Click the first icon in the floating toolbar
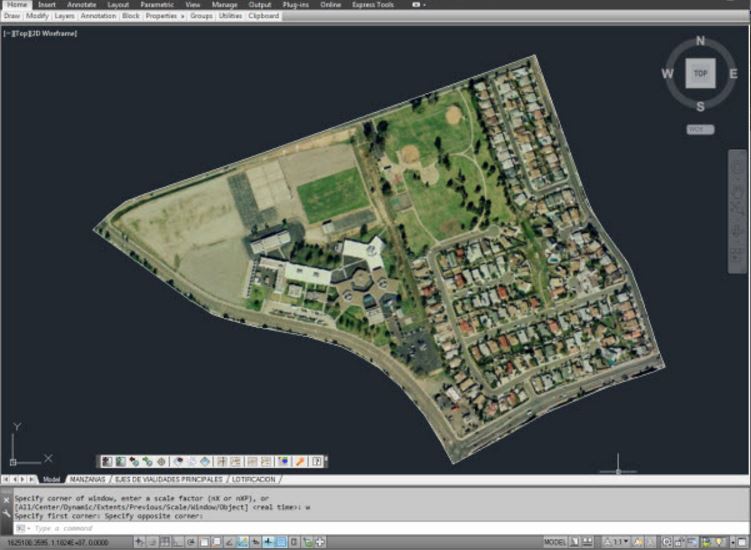Image resolution: width=751 pixels, height=550 pixels. pos(105,462)
